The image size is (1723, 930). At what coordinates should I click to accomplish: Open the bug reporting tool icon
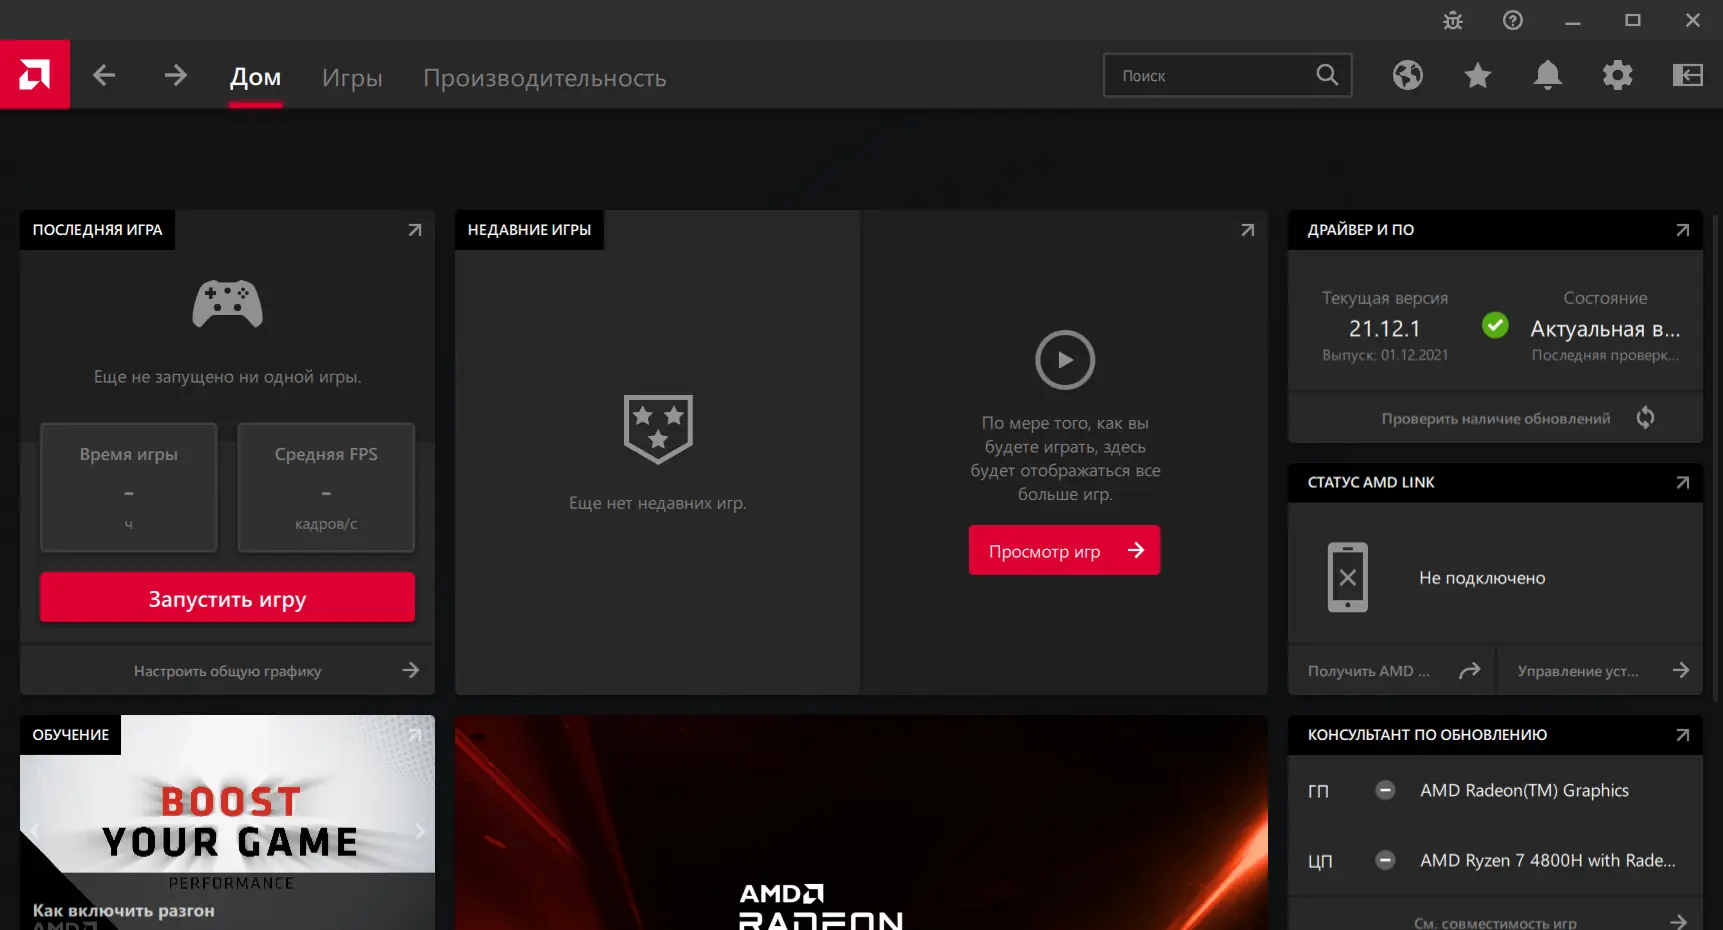click(1452, 20)
